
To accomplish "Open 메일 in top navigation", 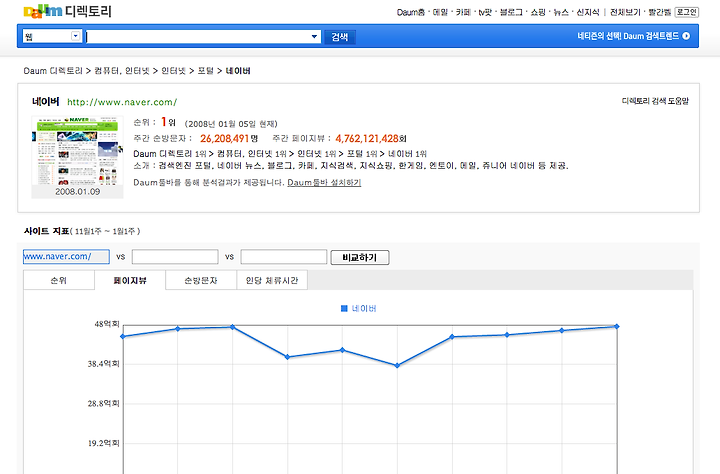I will [440, 12].
